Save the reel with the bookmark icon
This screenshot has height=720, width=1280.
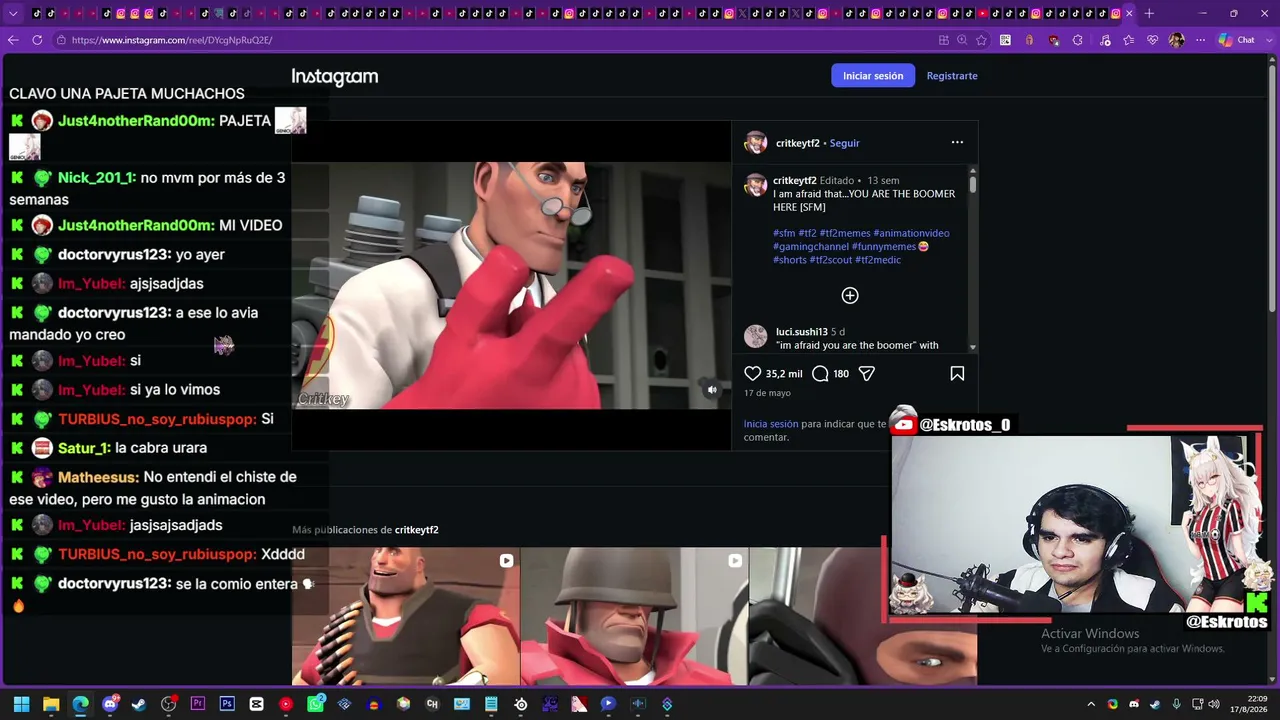957,374
